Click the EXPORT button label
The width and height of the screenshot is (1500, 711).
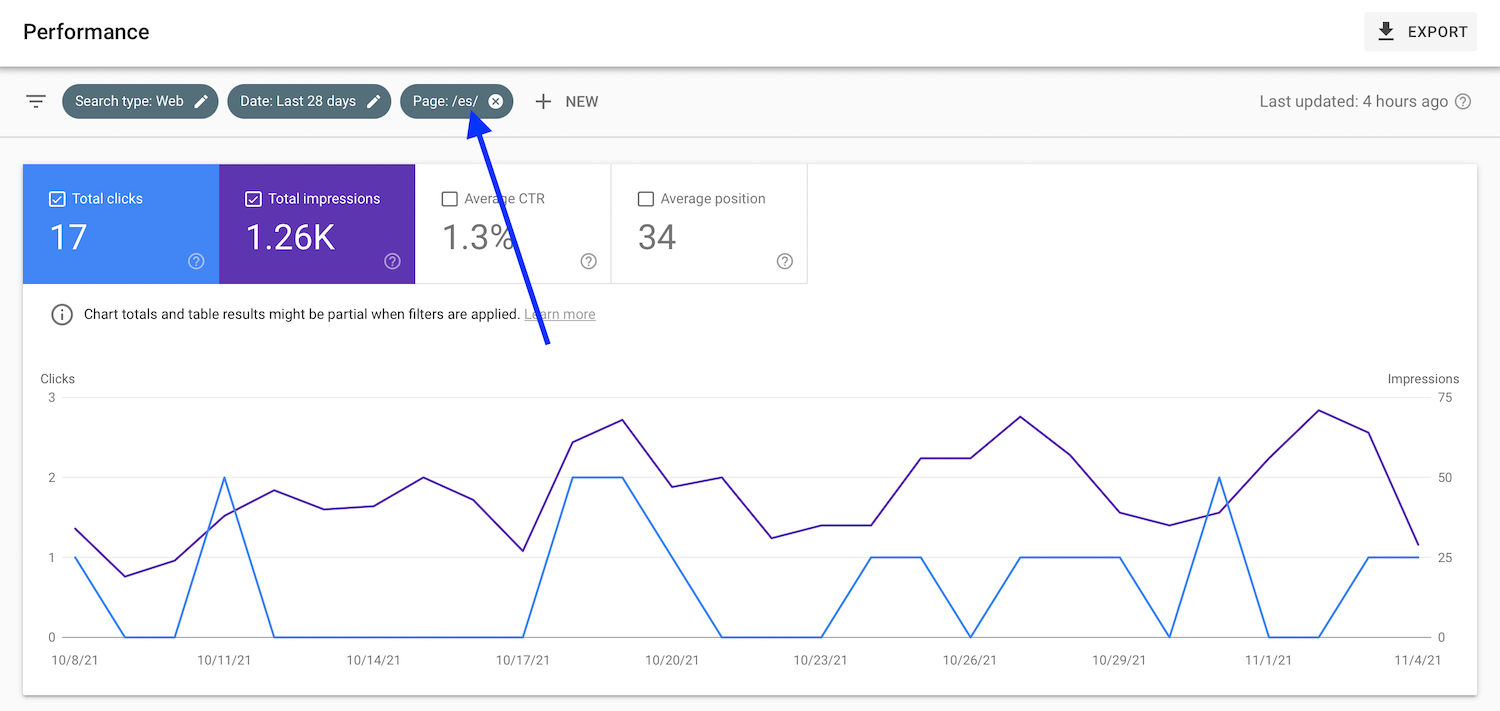point(1437,32)
